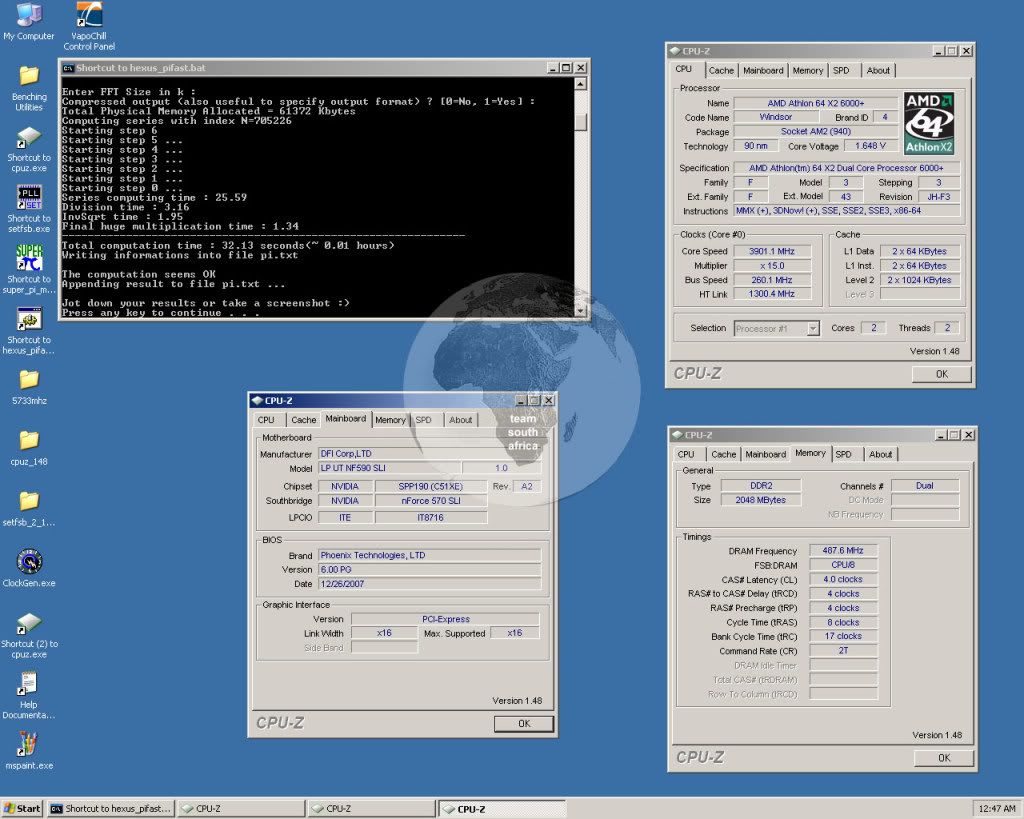Click the Start button
This screenshot has width=1024, height=819.
(22, 809)
